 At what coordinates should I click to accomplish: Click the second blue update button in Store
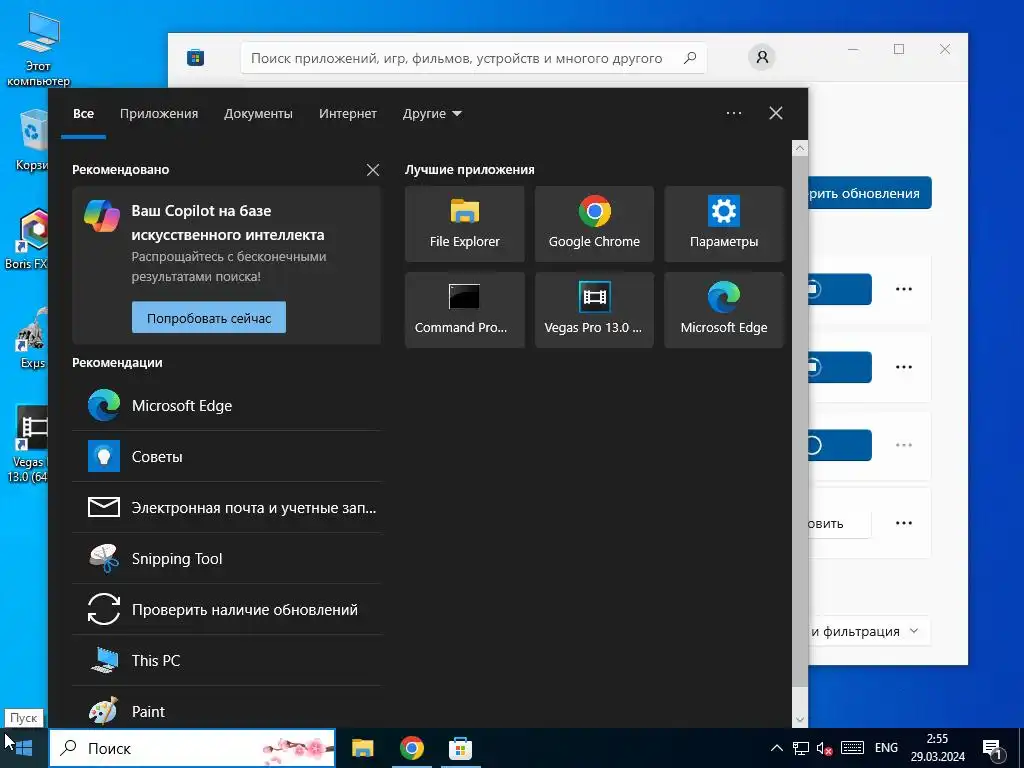(840, 367)
